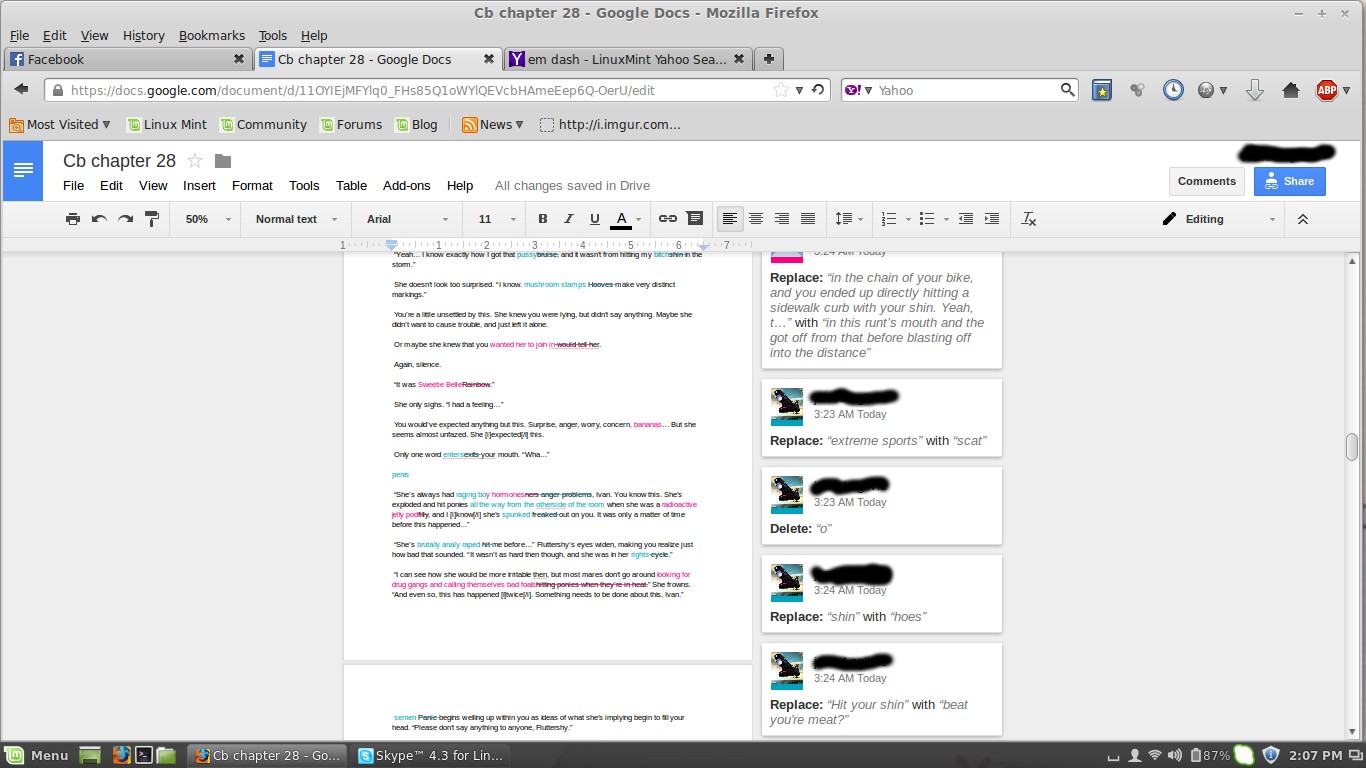Open Most Visited bookmarks folder
The width and height of the screenshot is (1366, 768).
[x=58, y=125]
